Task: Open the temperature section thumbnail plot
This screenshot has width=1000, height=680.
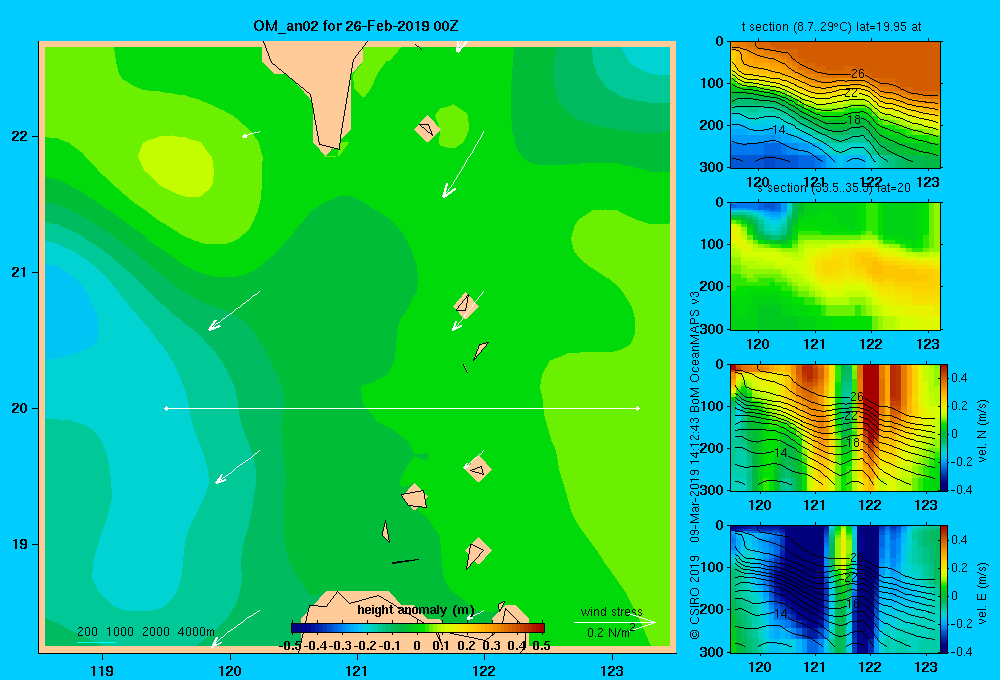Action: (x=835, y=105)
